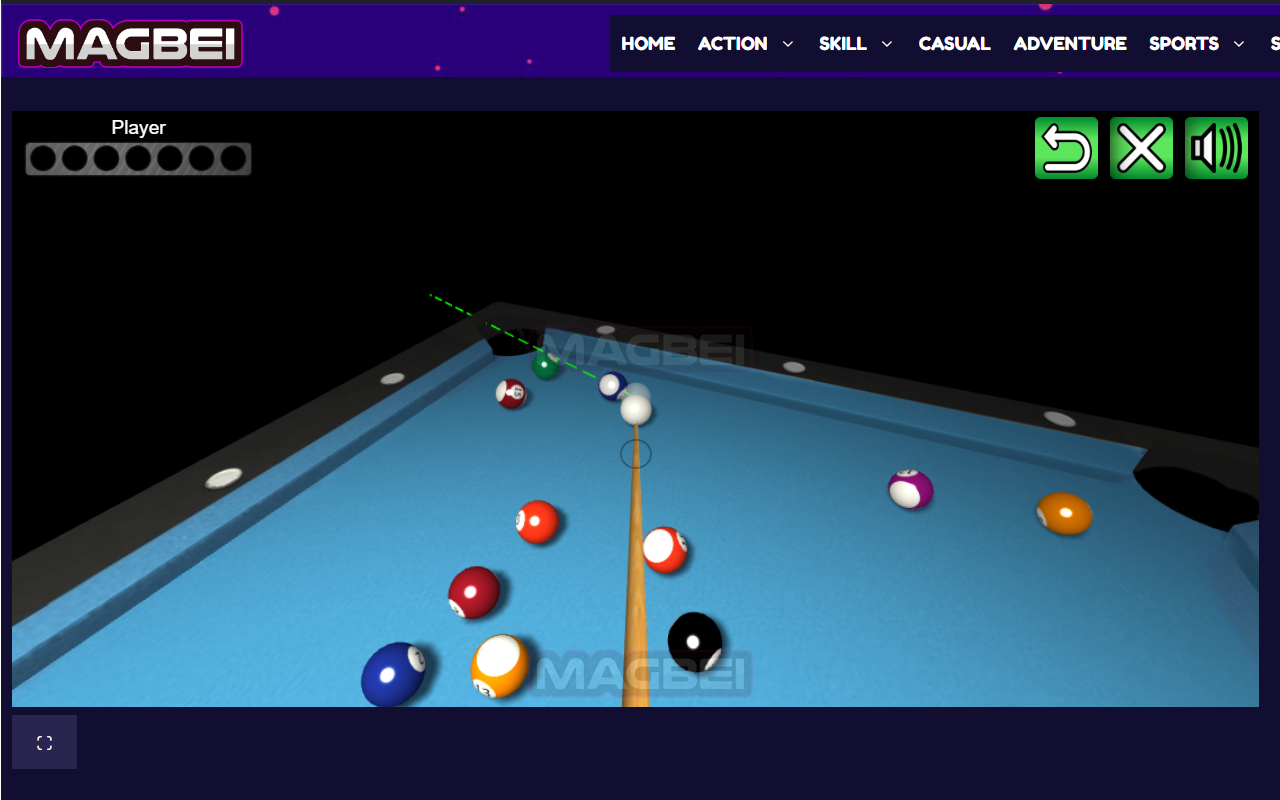1280x800 pixels.
Task: Click the Player score progress dots
Action: pos(138,157)
